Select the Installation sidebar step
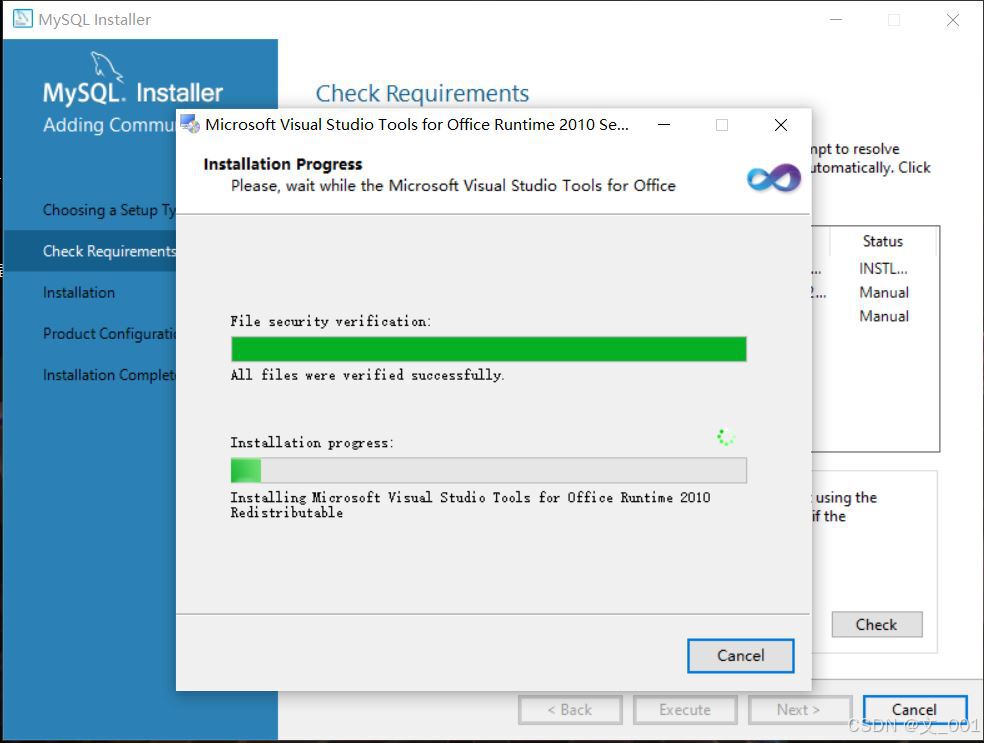This screenshot has height=743, width=984. [79, 292]
